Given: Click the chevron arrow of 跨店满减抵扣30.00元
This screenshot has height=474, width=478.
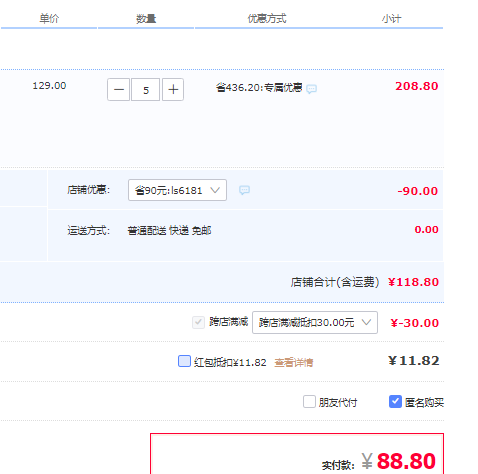Looking at the screenshot, I should (366, 322).
